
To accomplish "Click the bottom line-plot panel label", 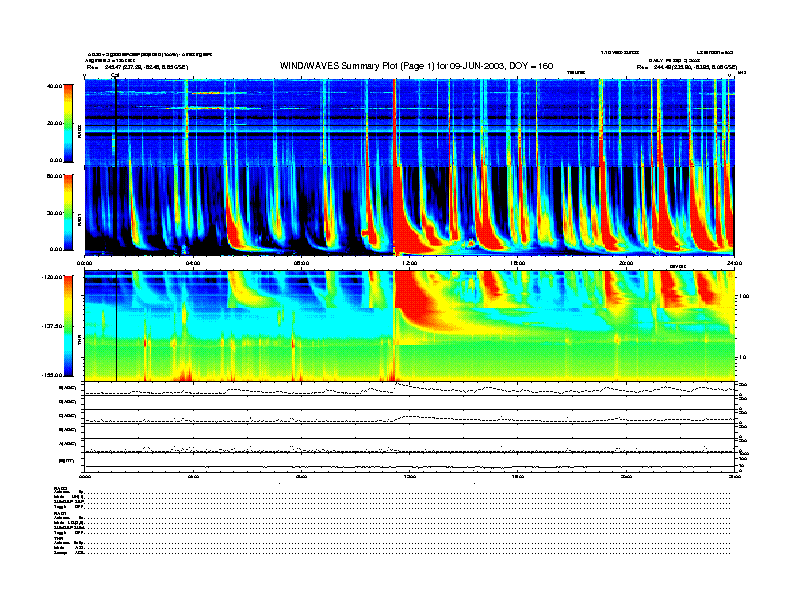I will (66, 461).
